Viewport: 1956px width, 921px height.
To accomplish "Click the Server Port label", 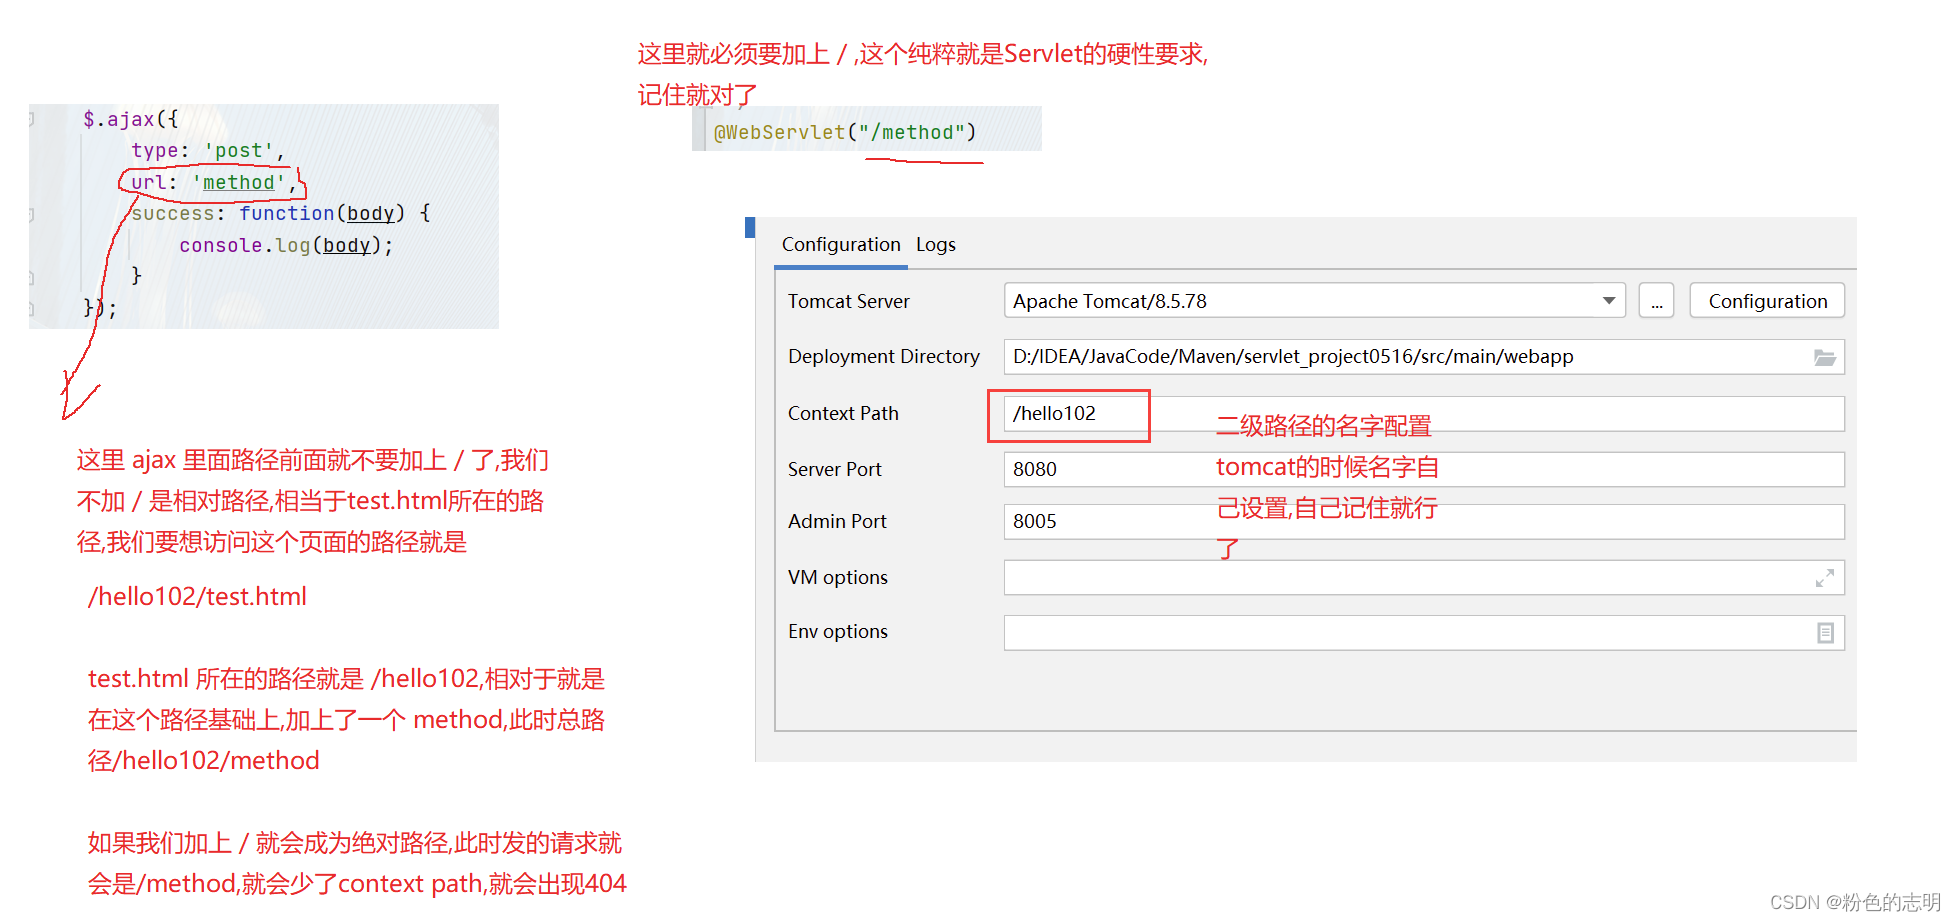I will (835, 470).
